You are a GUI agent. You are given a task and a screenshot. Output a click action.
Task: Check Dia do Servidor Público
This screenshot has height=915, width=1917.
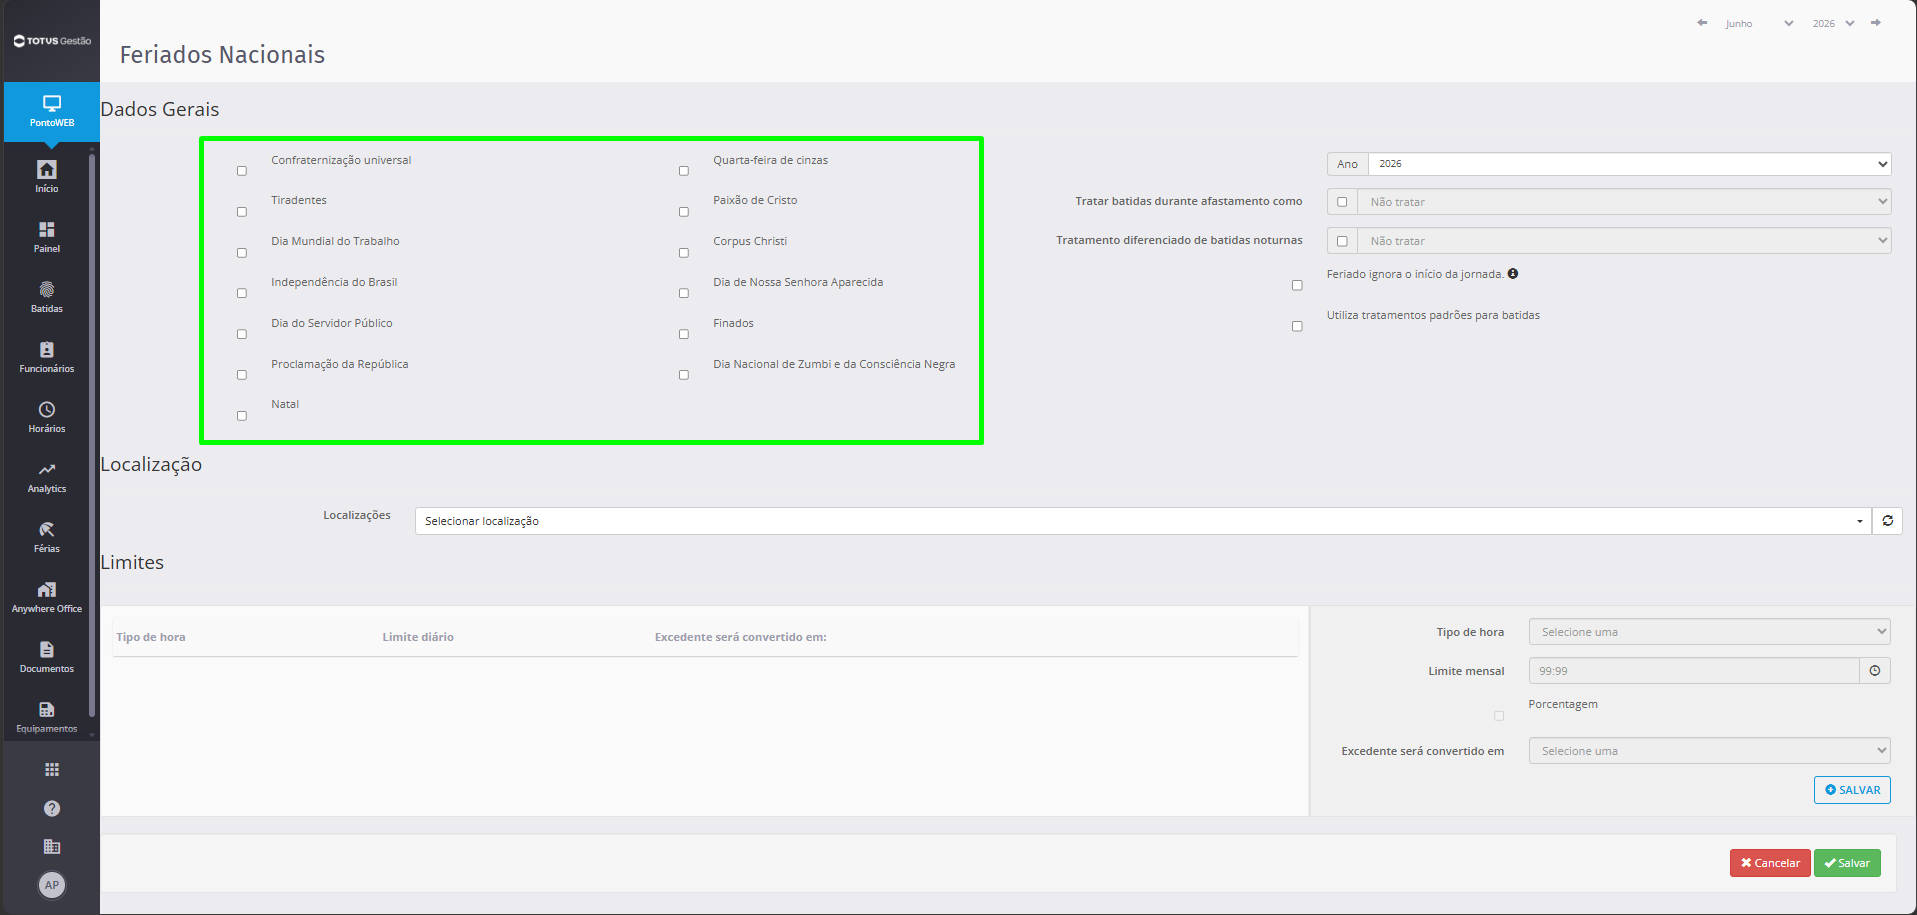(242, 334)
